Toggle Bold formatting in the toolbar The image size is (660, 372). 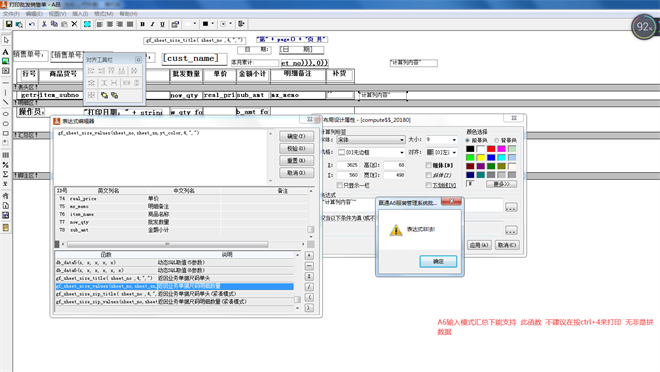143,24
